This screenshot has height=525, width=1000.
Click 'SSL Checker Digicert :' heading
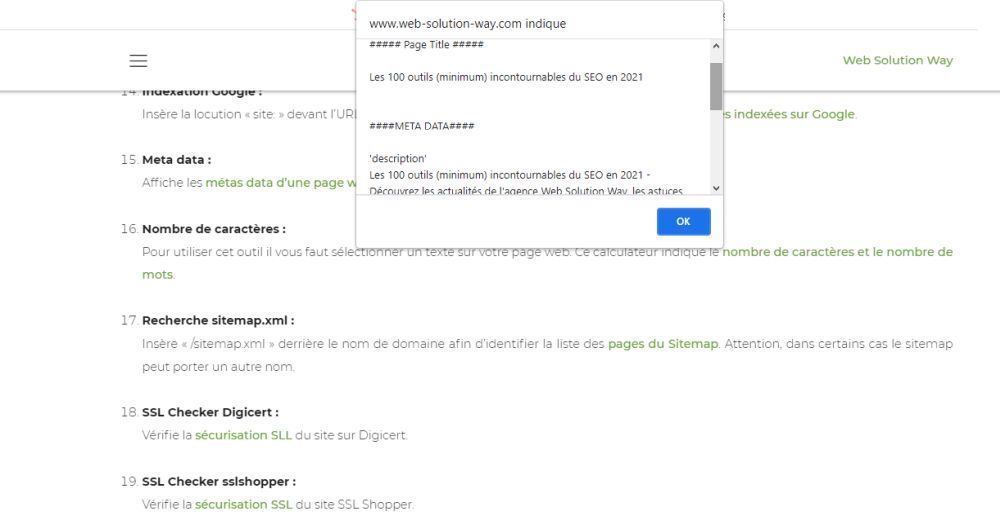(x=210, y=412)
